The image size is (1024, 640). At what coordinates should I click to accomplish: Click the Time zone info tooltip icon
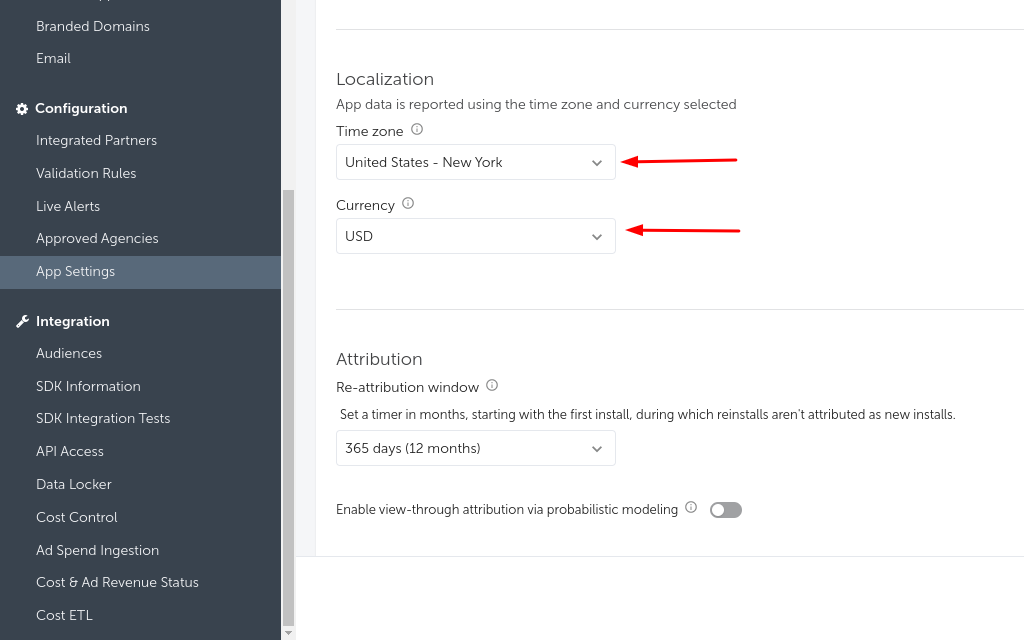pyautogui.click(x=416, y=129)
